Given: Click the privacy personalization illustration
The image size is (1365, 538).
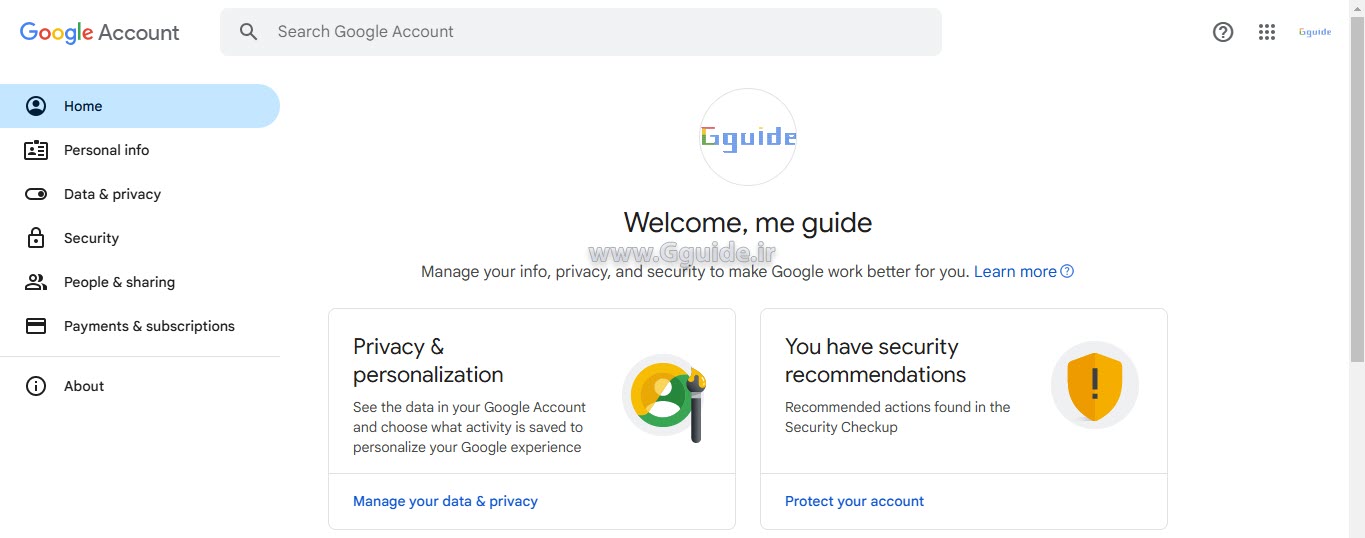Looking at the screenshot, I should click(665, 397).
